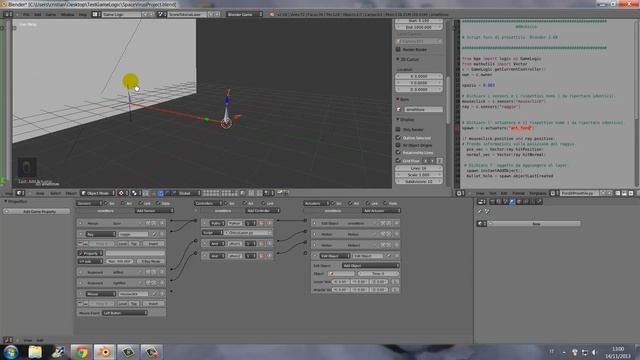The width and height of the screenshot is (640, 360).
Task: Open Google Chrome from the taskbar
Action: click(x=81, y=352)
